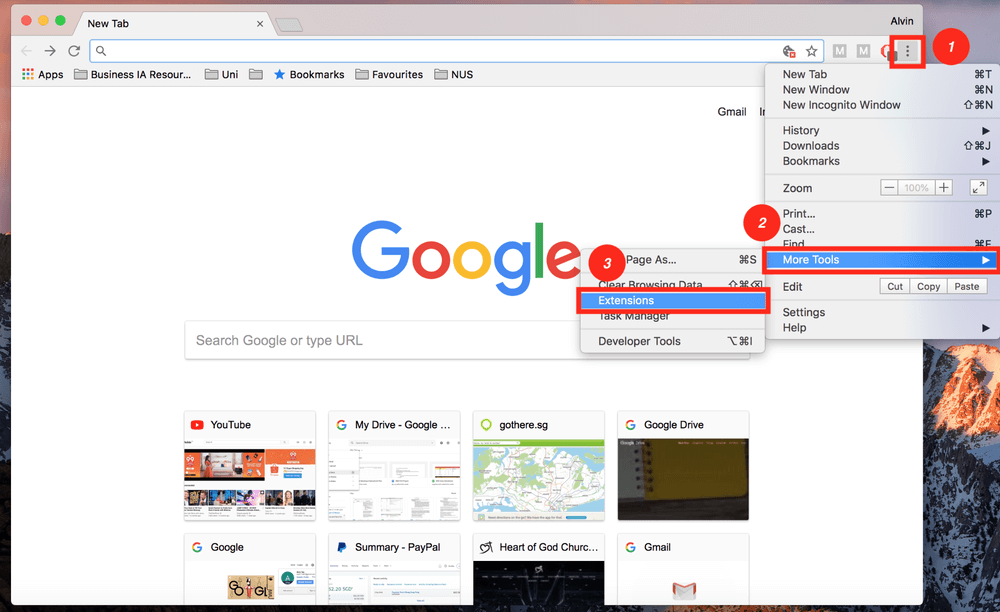This screenshot has width=1000, height=612.
Task: Reload the current page
Action: 74,50
